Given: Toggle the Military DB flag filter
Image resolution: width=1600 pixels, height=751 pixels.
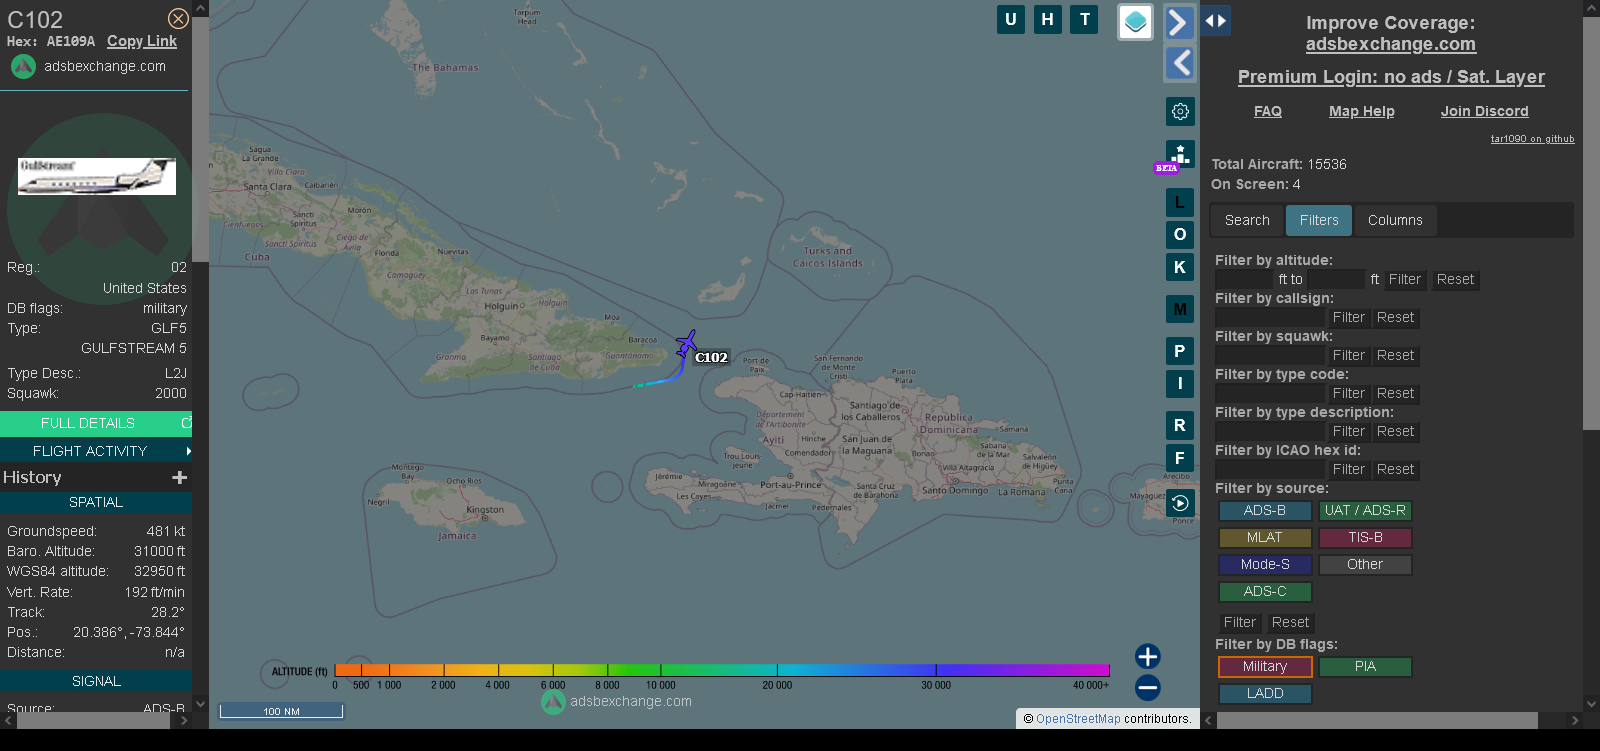Looking at the screenshot, I should click(x=1265, y=666).
